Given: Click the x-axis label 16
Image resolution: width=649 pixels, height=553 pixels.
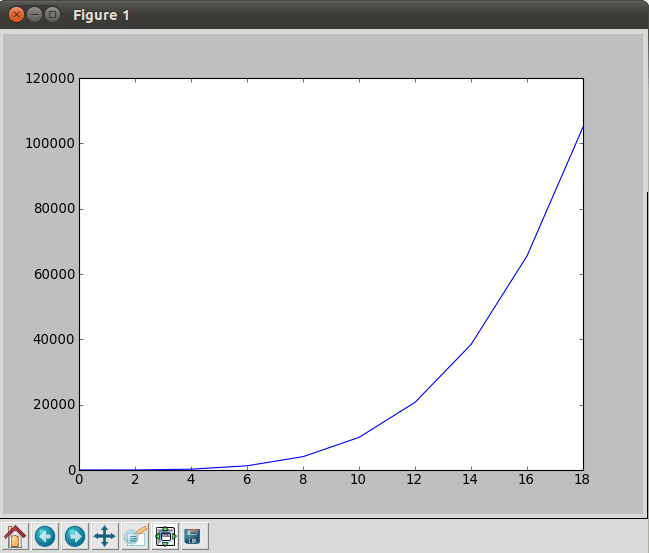Looking at the screenshot, I should pos(526,479).
